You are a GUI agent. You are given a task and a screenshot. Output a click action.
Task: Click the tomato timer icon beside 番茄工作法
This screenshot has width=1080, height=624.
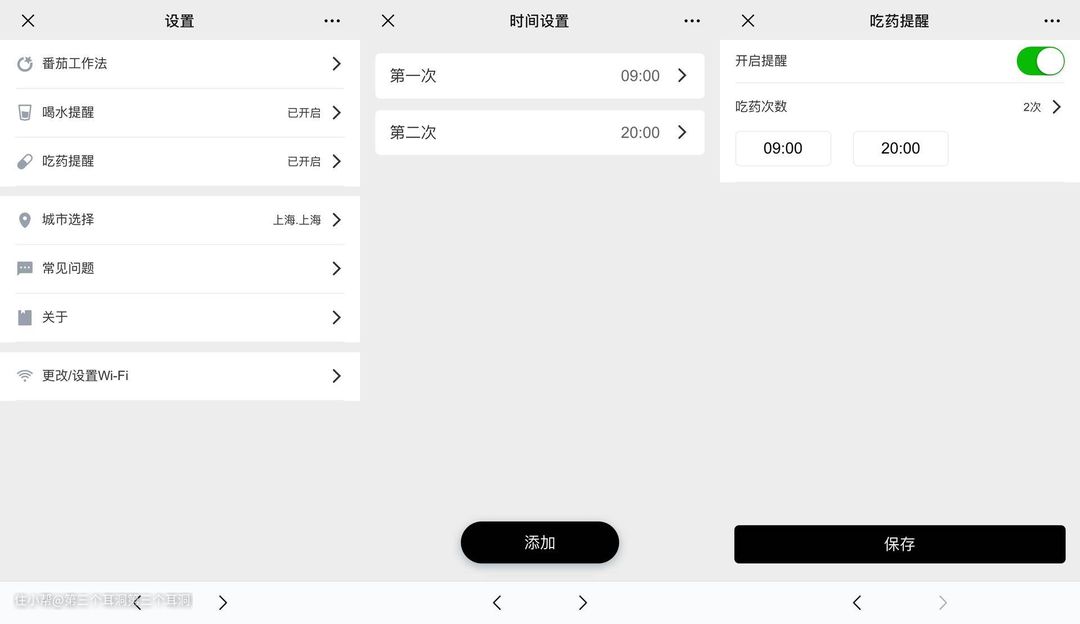coord(25,64)
